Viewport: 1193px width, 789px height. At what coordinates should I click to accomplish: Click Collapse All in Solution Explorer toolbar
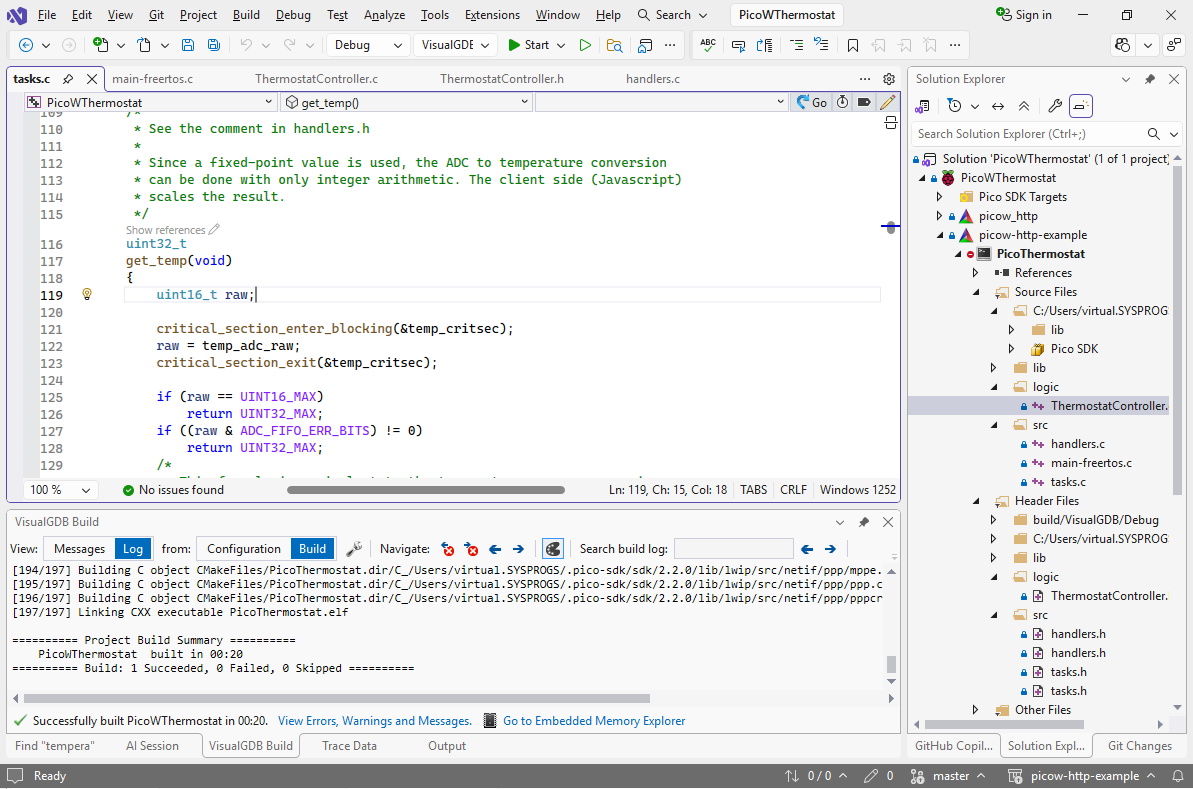pyautogui.click(x=1024, y=106)
